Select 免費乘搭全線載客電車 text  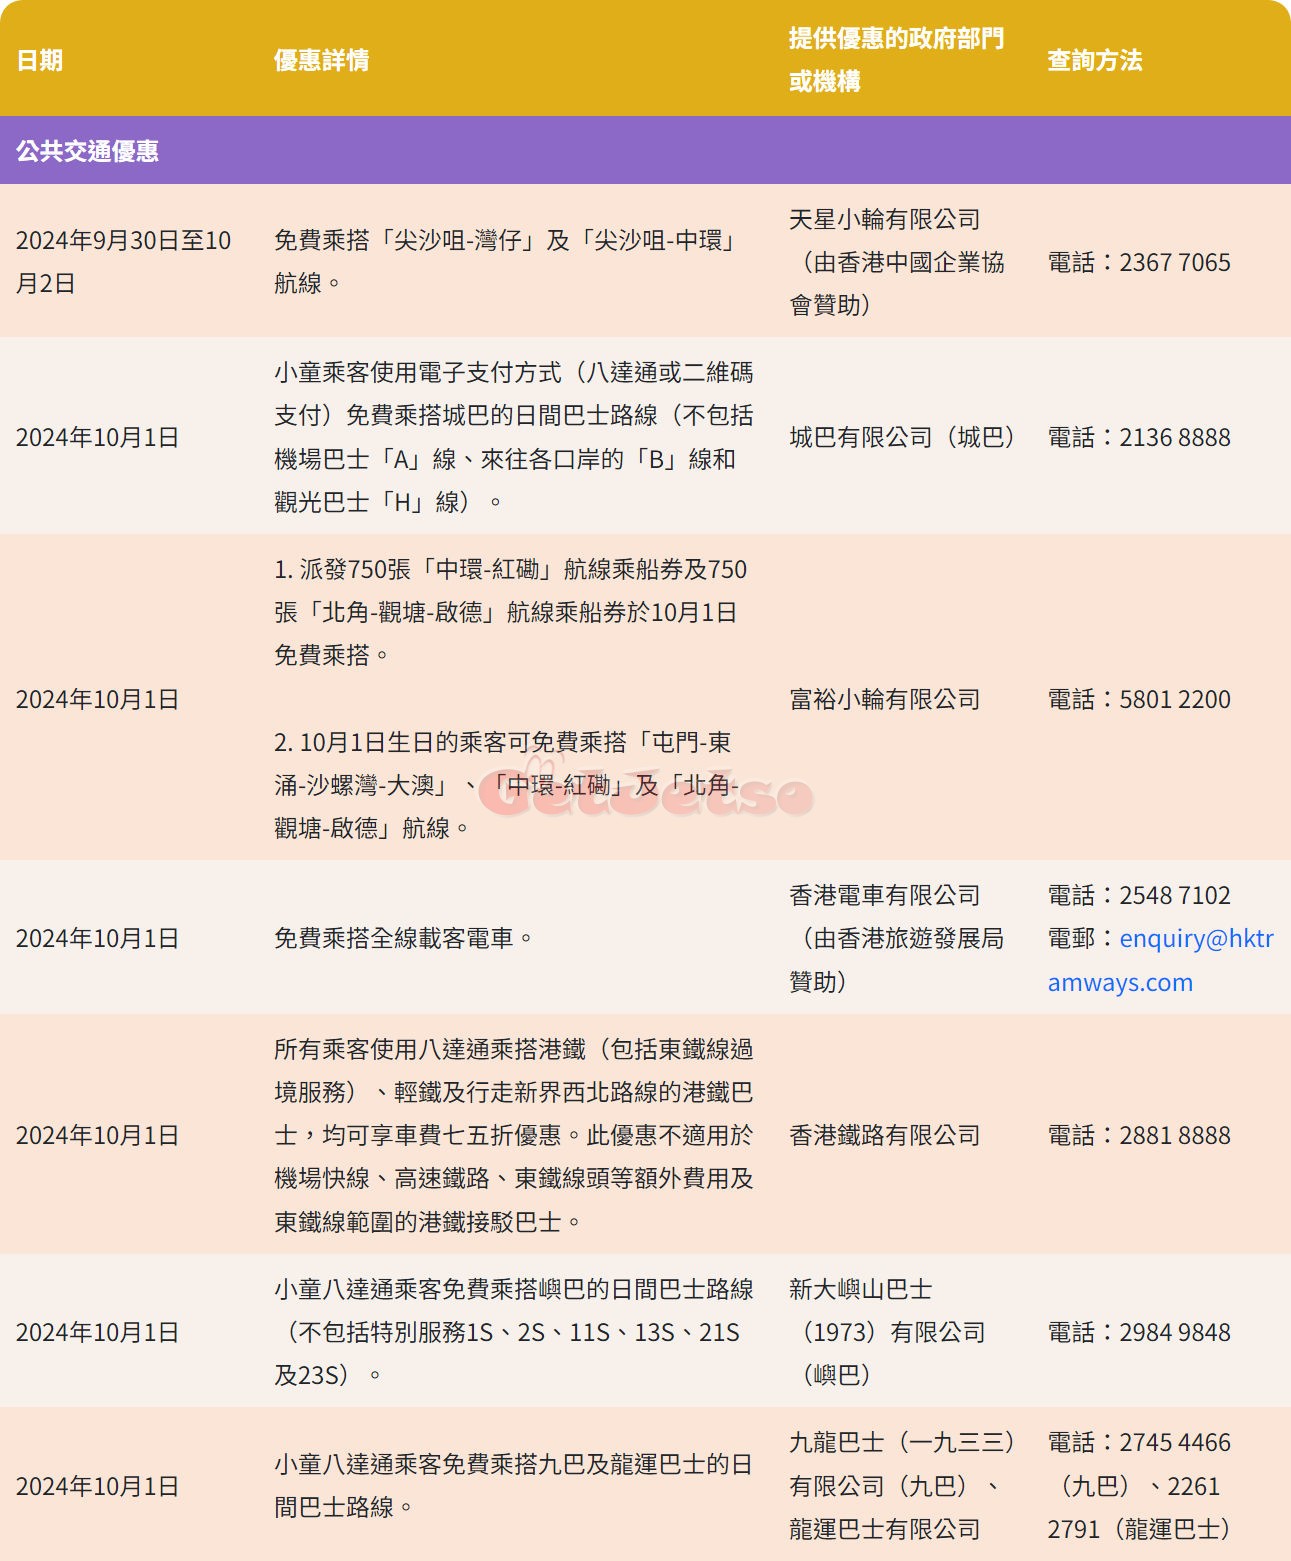pos(404,938)
